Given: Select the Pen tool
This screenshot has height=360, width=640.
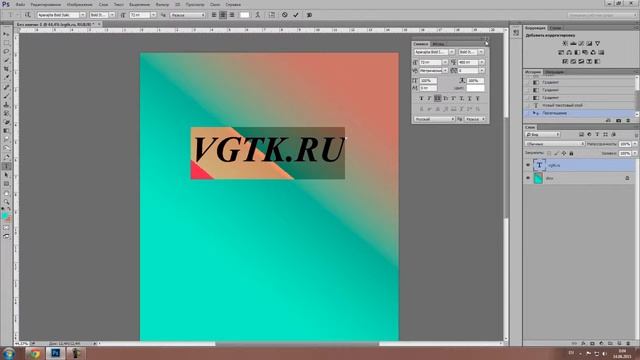Looking at the screenshot, I should [6, 157].
